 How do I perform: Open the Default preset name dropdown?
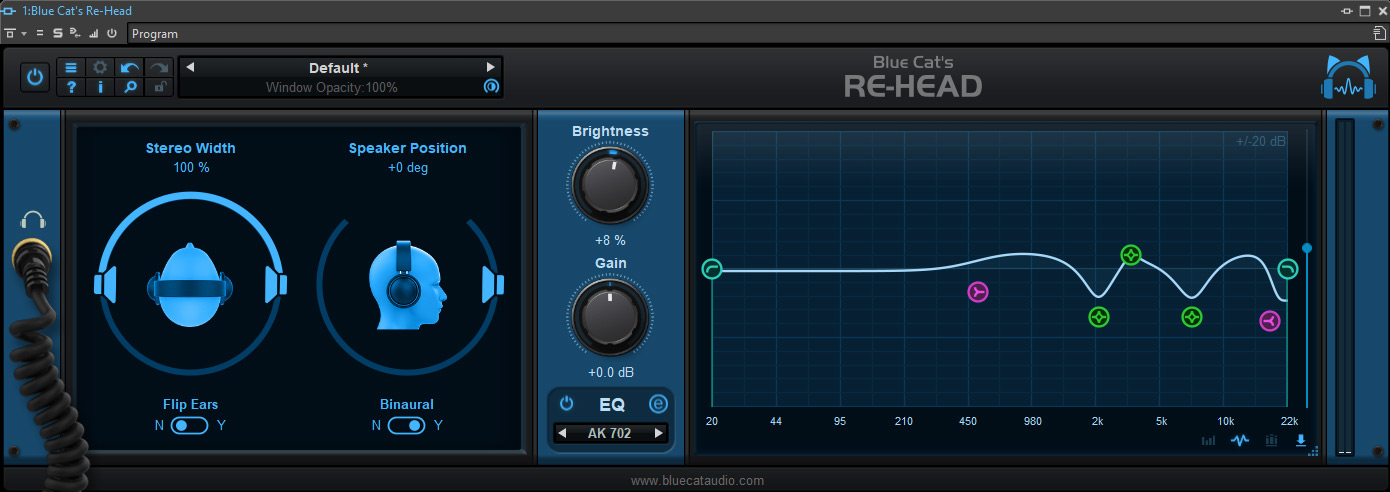coord(339,68)
